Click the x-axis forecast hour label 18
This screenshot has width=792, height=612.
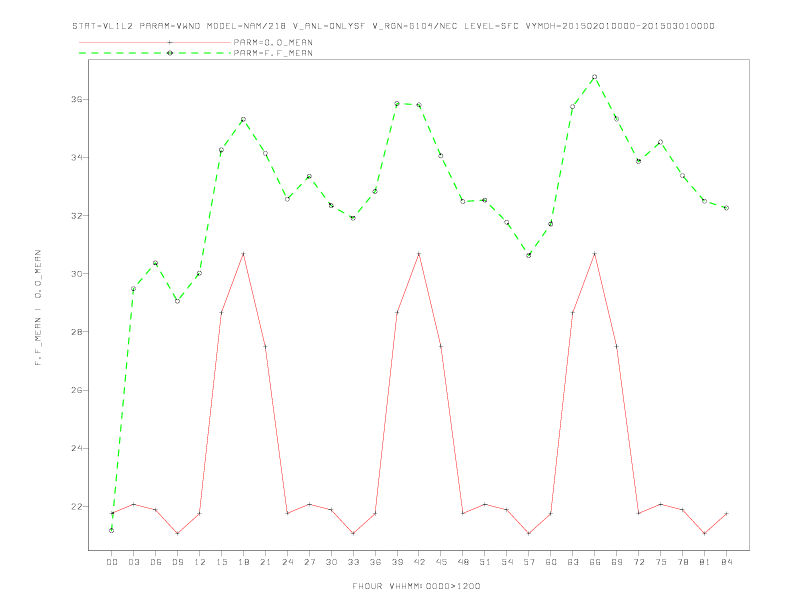[243, 562]
